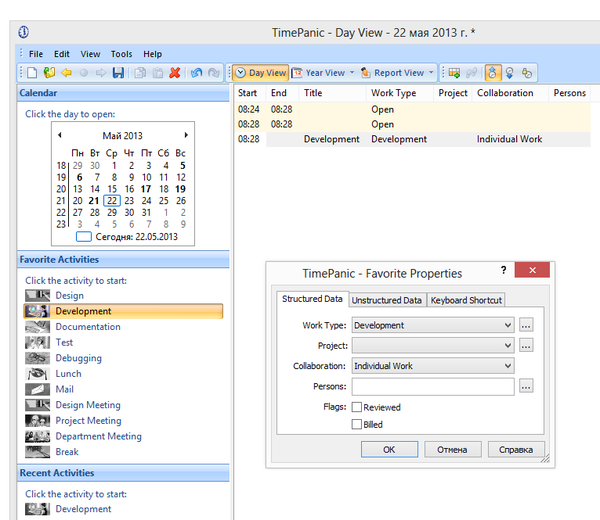This screenshot has height=520, width=600.
Task: Click the clock with down arrow icon
Action: 510,73
